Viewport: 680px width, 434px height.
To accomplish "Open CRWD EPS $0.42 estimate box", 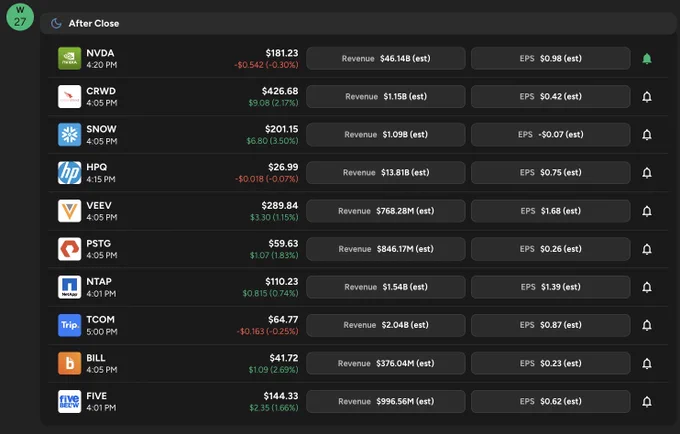I will pos(551,96).
